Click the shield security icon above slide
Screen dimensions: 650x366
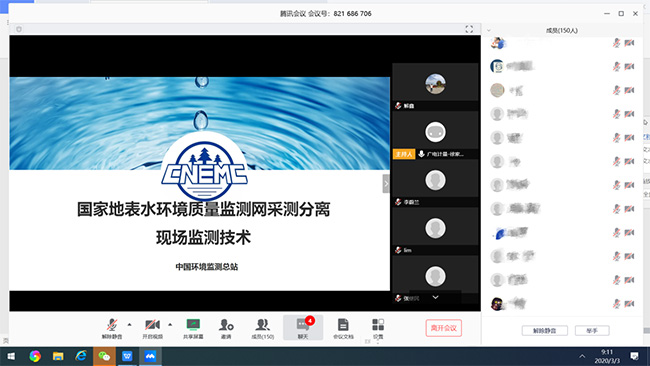pyautogui.click(x=19, y=29)
